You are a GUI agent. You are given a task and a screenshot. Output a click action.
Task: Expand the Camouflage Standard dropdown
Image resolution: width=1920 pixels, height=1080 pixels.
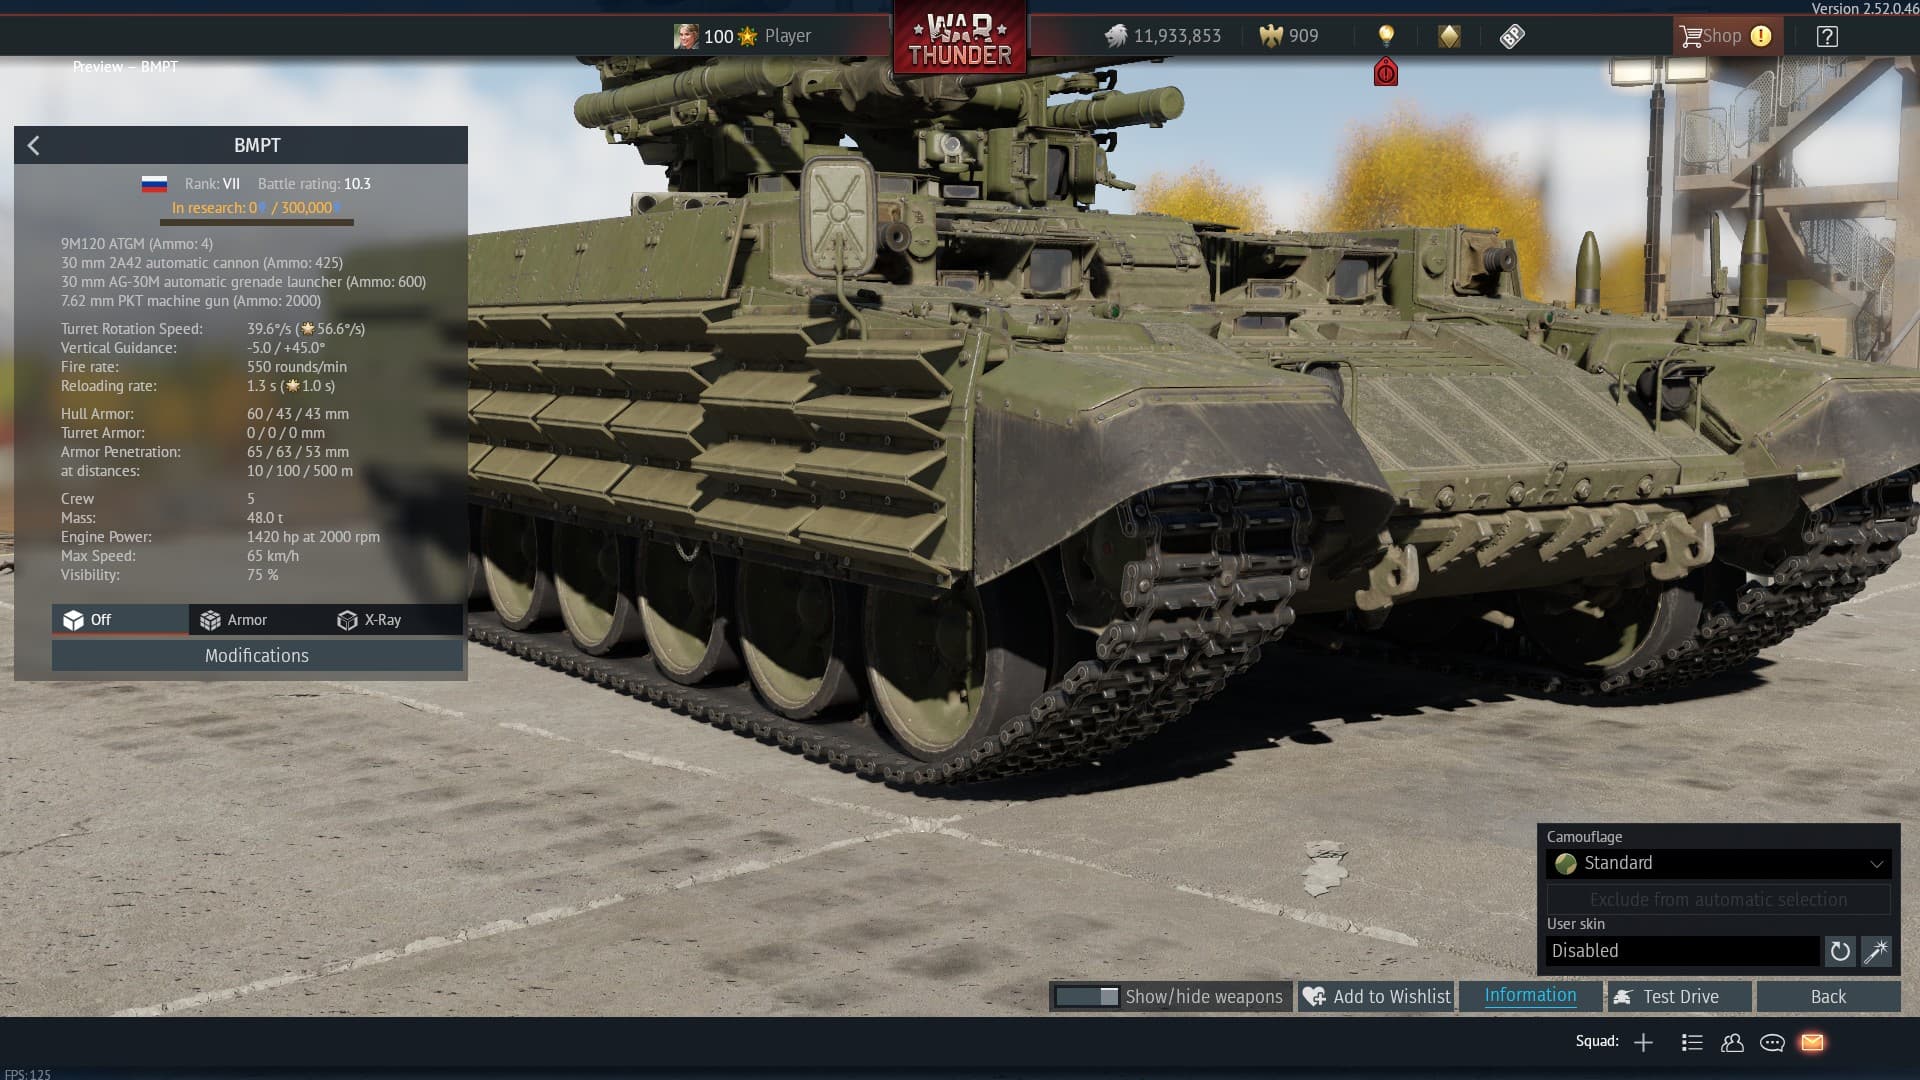1718,863
